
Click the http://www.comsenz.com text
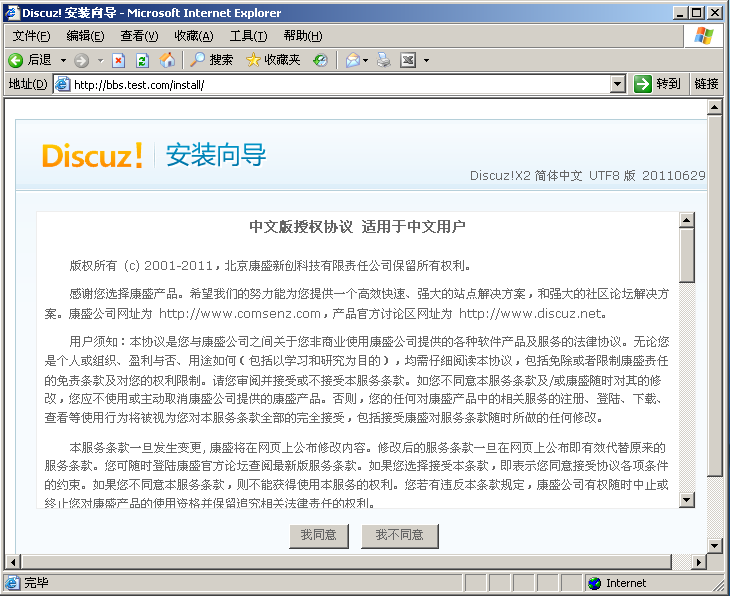[240, 314]
